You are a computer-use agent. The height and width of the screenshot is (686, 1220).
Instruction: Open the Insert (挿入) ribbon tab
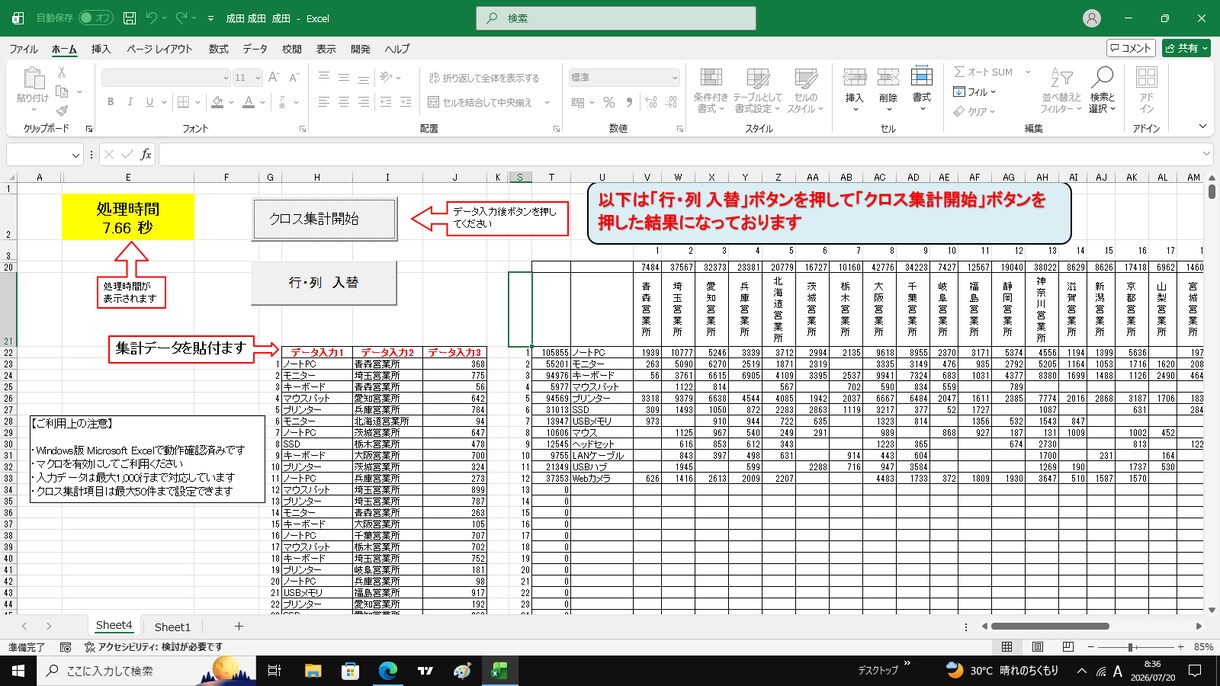click(x=101, y=49)
